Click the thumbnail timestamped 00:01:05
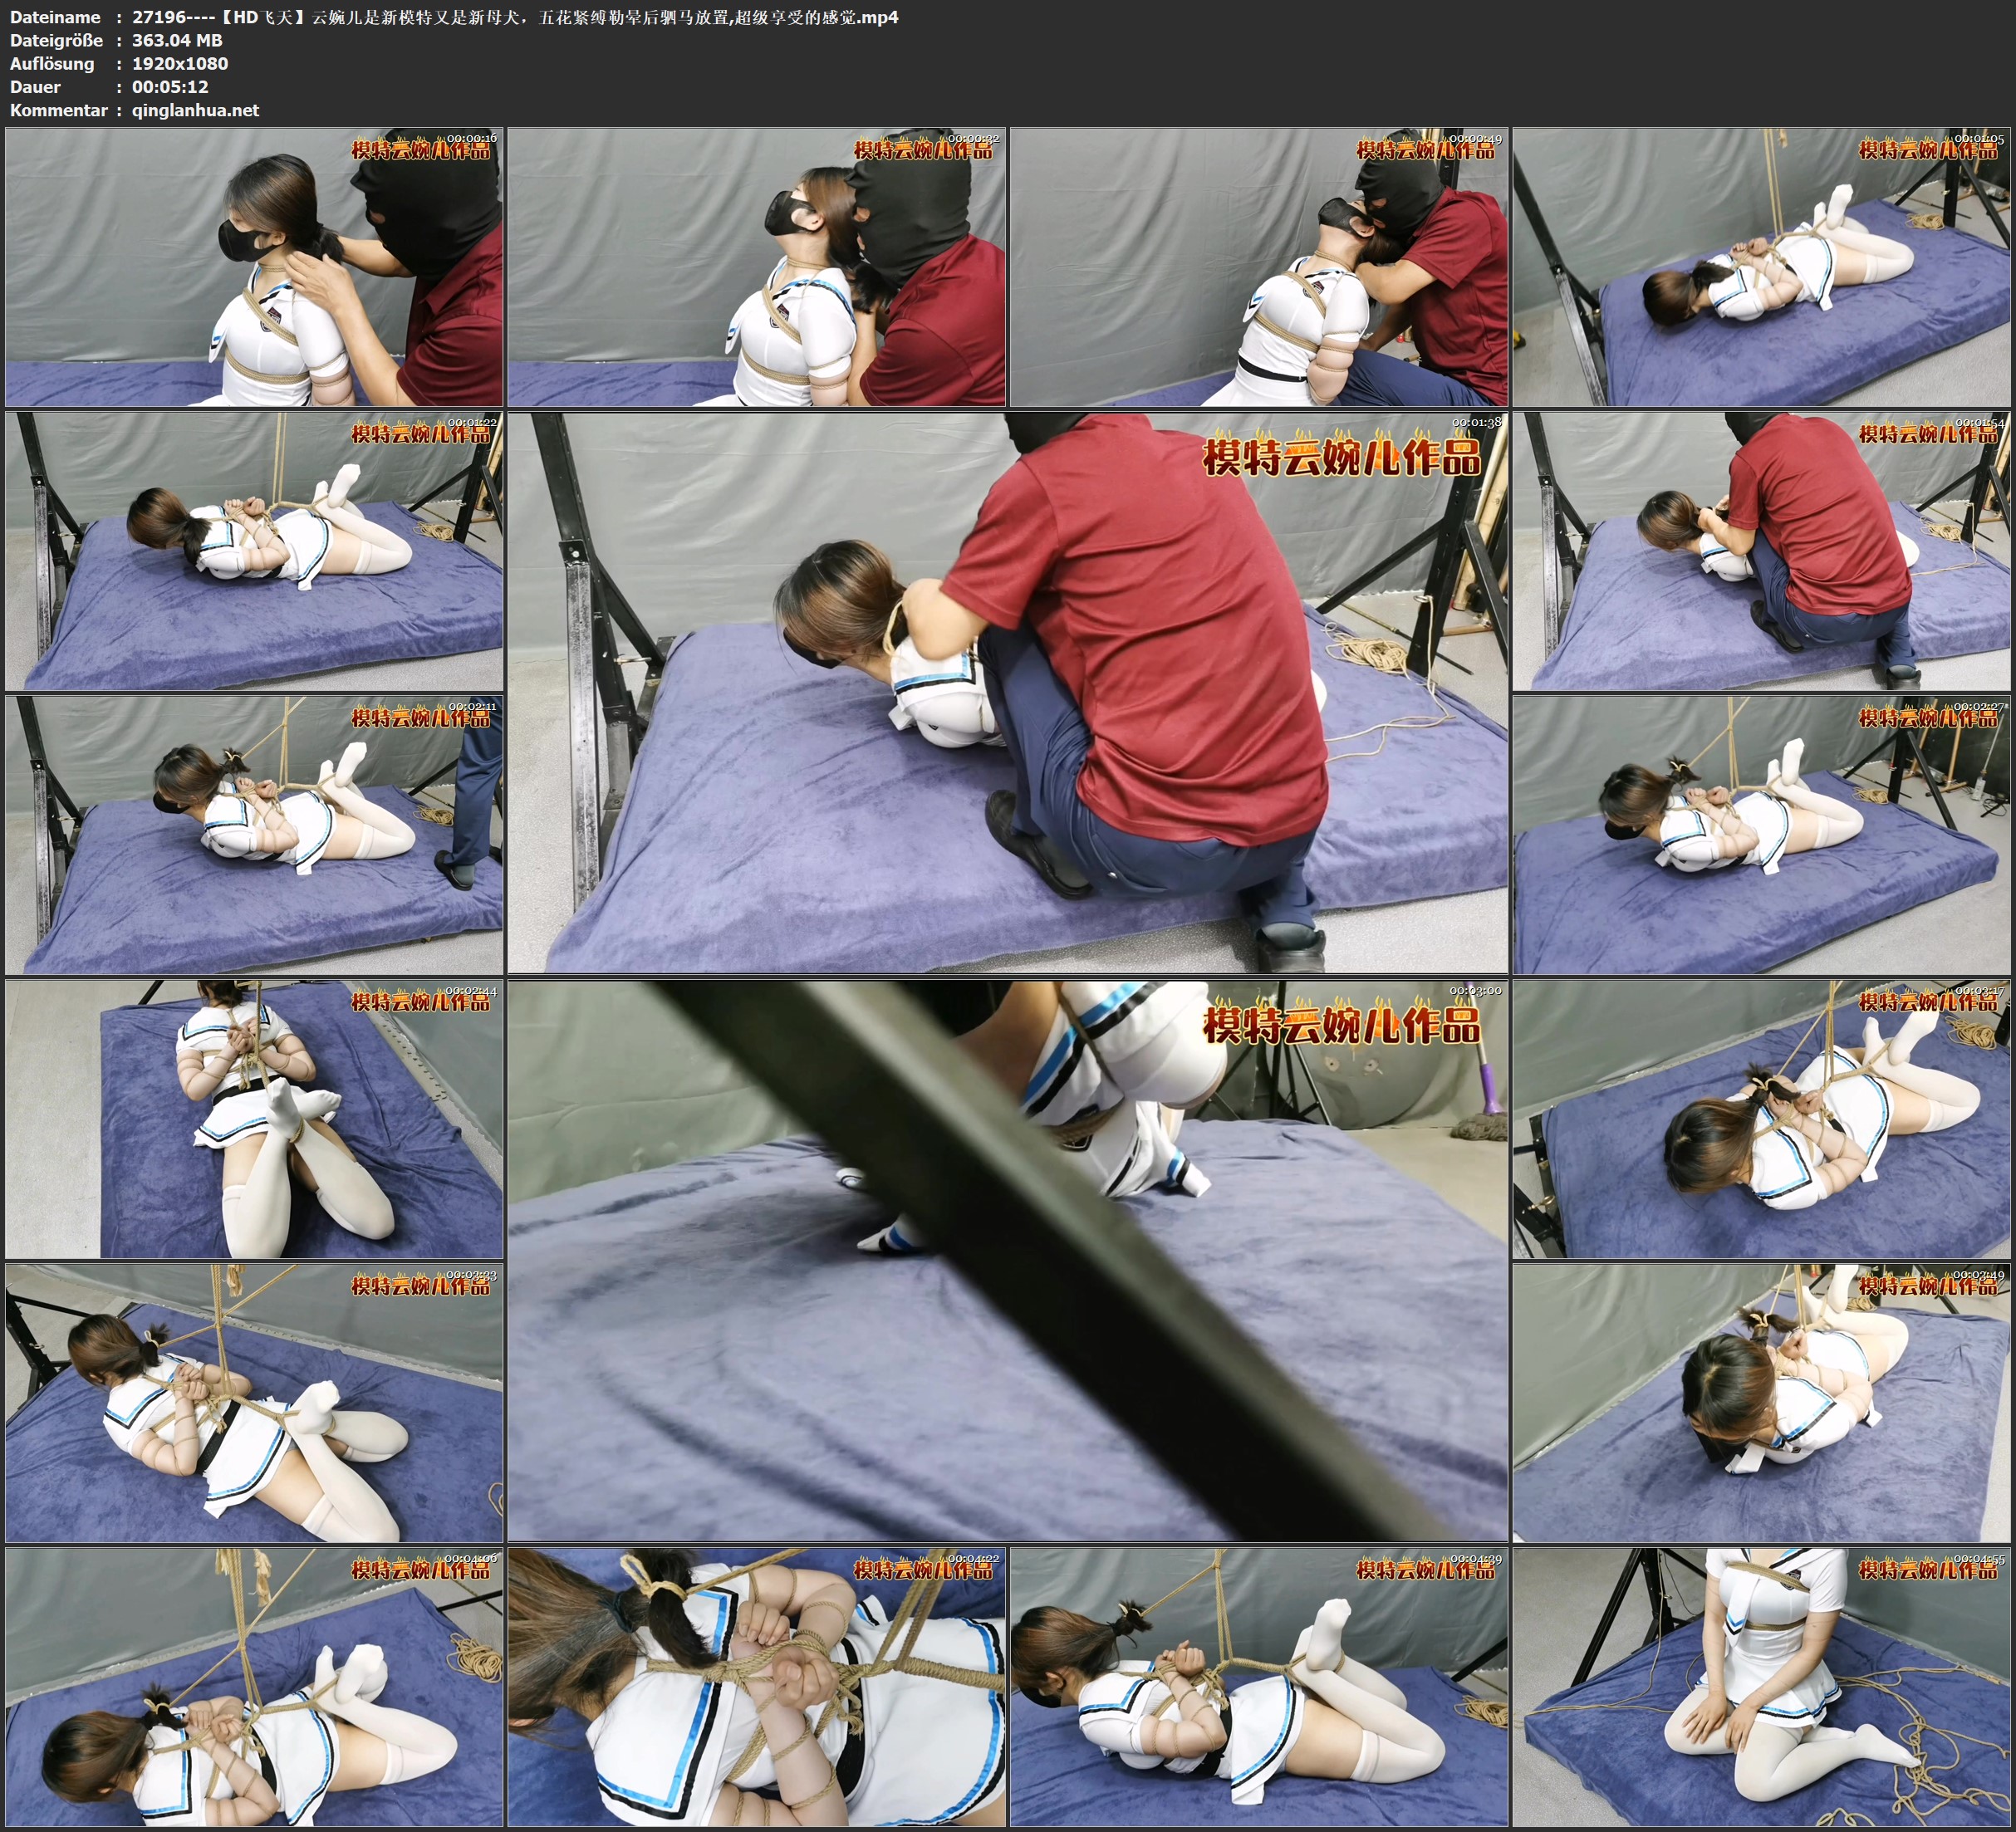The width and height of the screenshot is (2016, 1832). pyautogui.click(x=1762, y=267)
